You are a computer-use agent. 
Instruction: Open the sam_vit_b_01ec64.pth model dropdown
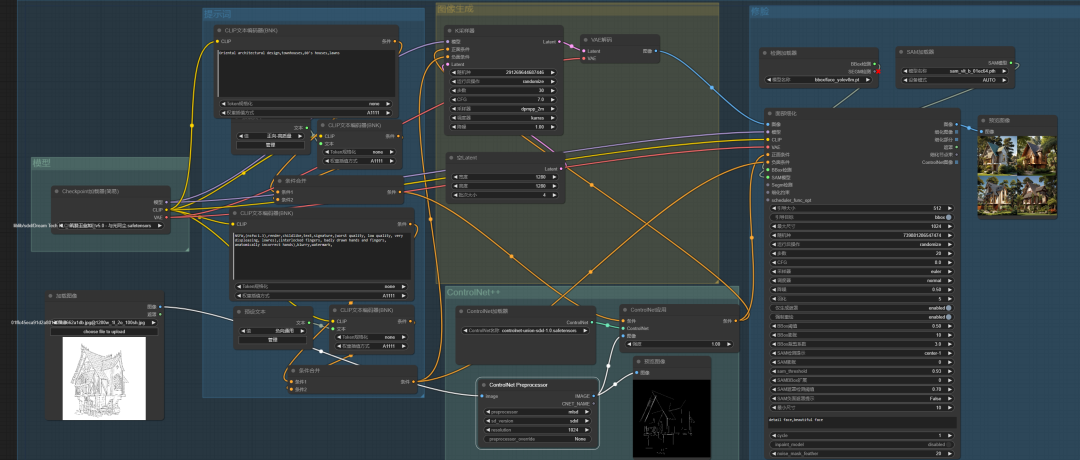[955, 70]
